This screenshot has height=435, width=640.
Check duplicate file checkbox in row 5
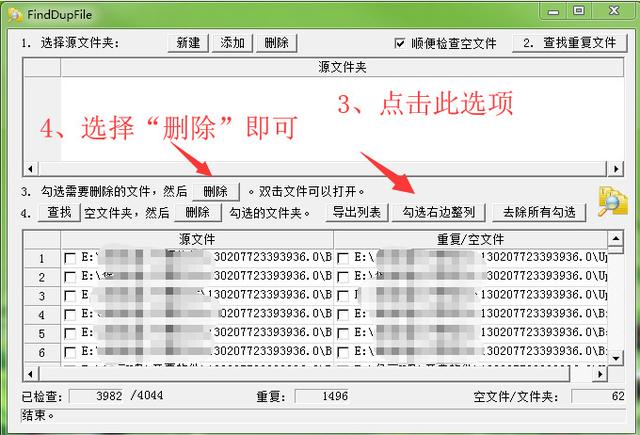click(x=343, y=333)
